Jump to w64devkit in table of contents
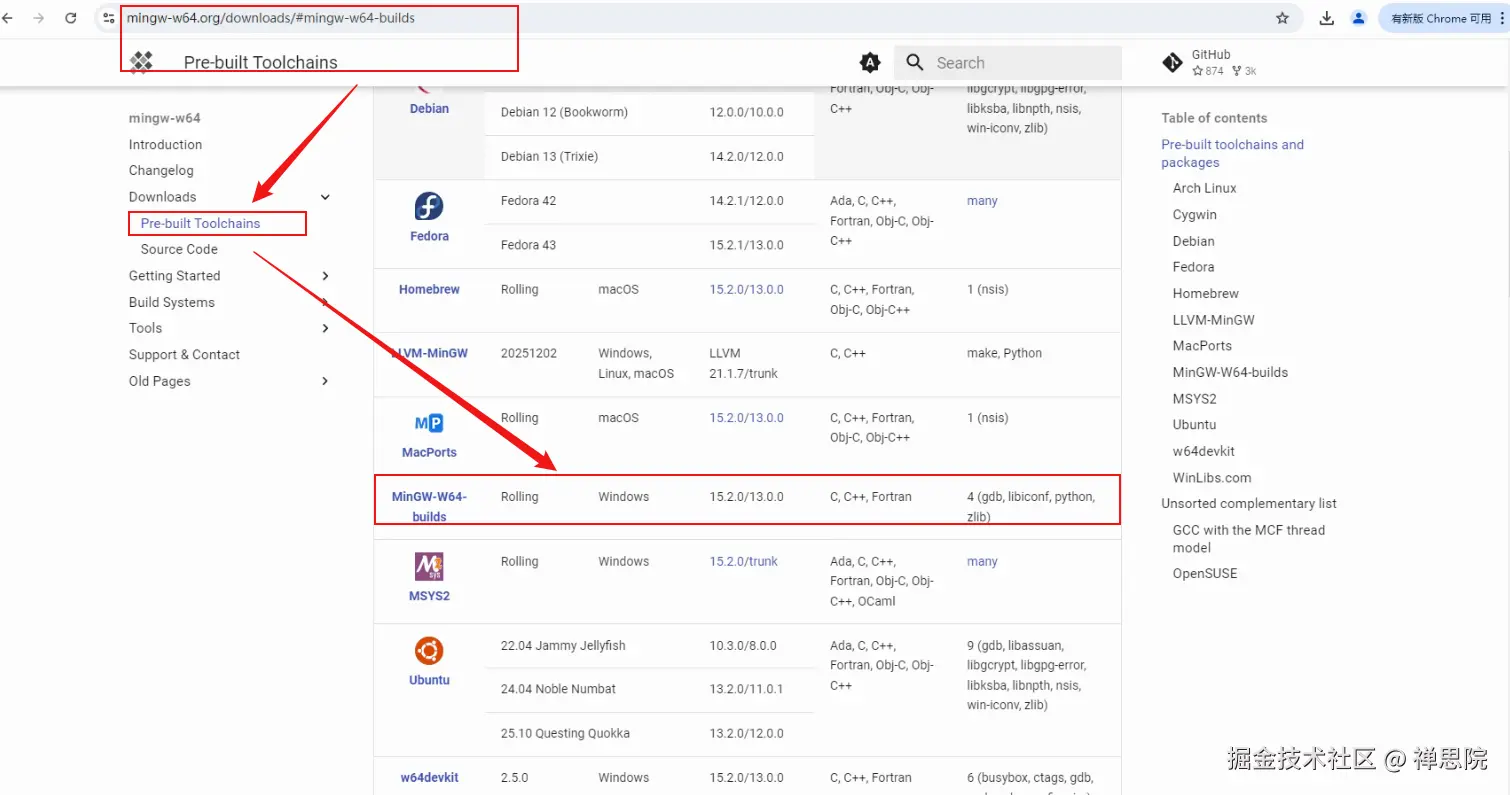1510x795 pixels. tap(1203, 451)
